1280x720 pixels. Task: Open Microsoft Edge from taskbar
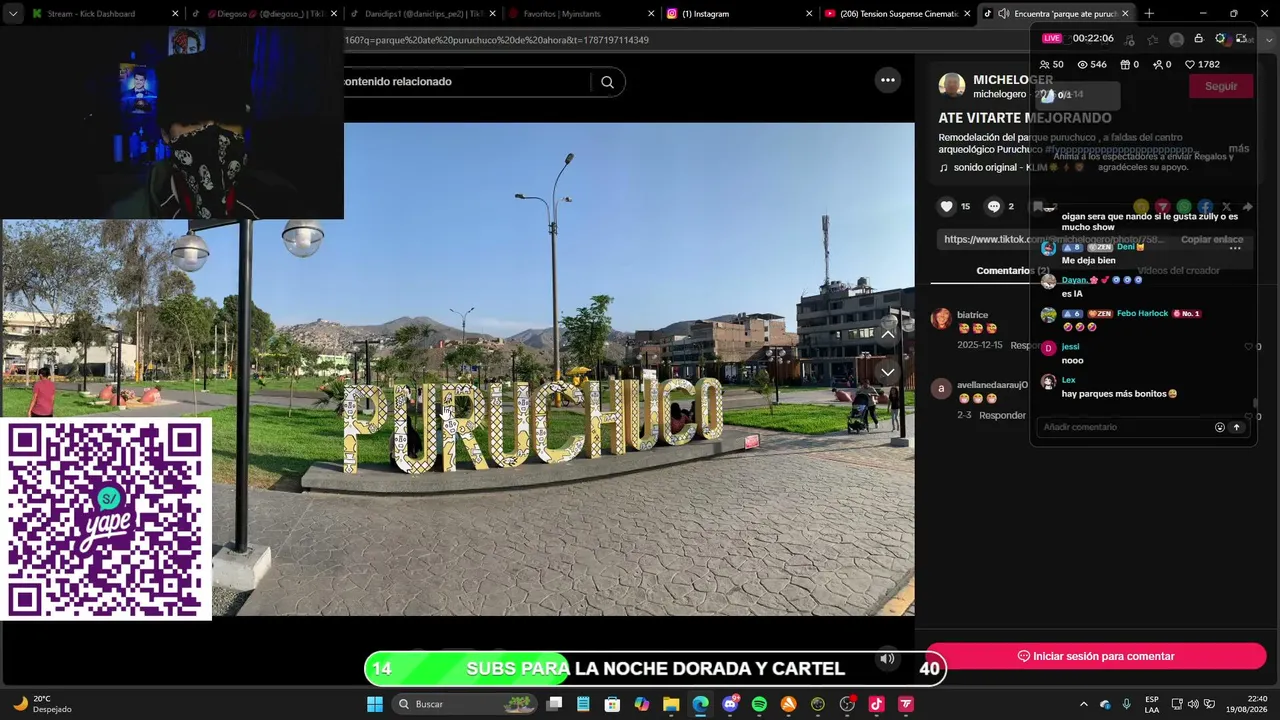(x=700, y=704)
